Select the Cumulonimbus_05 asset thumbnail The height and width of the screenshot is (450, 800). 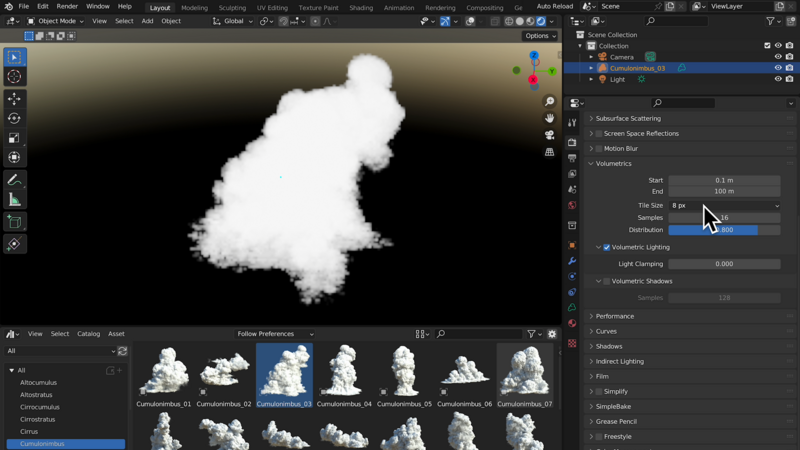(404, 376)
